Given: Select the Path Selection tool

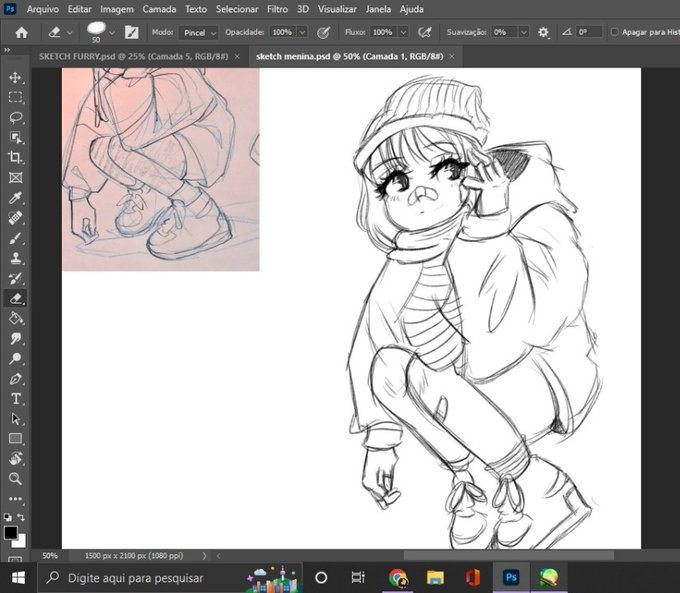Looking at the screenshot, I should pos(16,419).
